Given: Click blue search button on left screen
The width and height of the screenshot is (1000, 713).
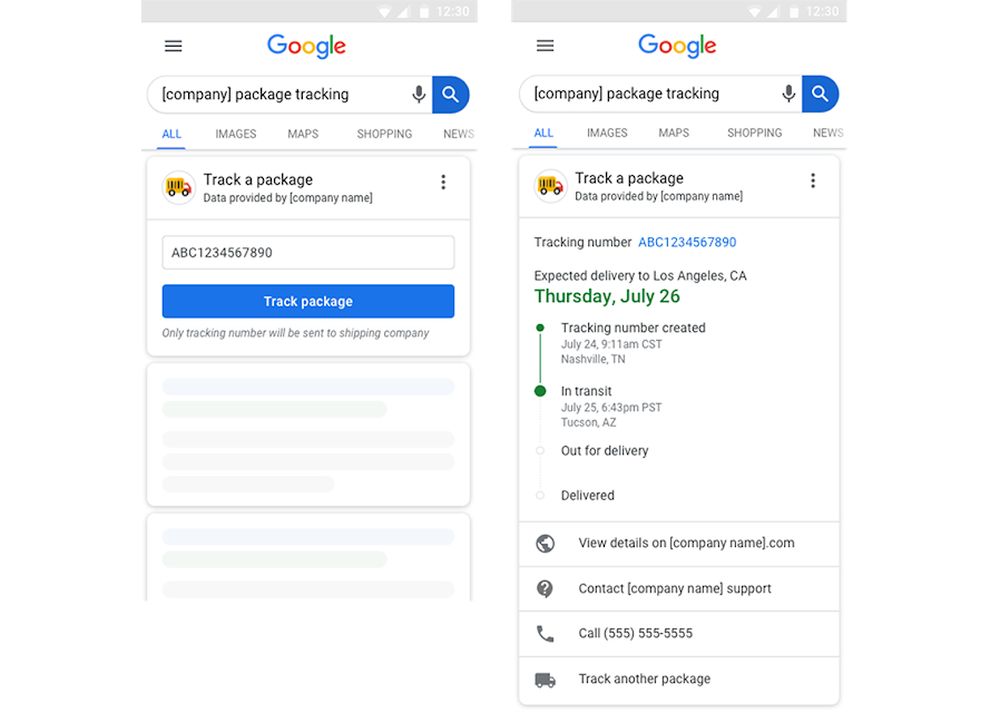Looking at the screenshot, I should click(x=451, y=94).
